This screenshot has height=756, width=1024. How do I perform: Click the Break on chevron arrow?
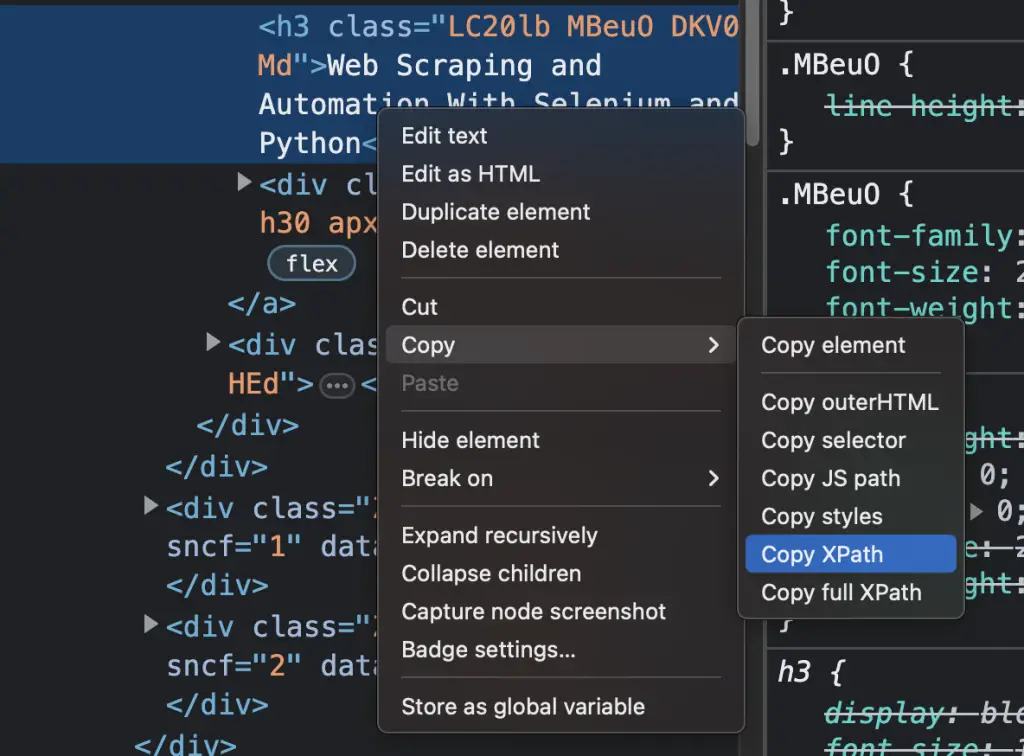(x=714, y=478)
